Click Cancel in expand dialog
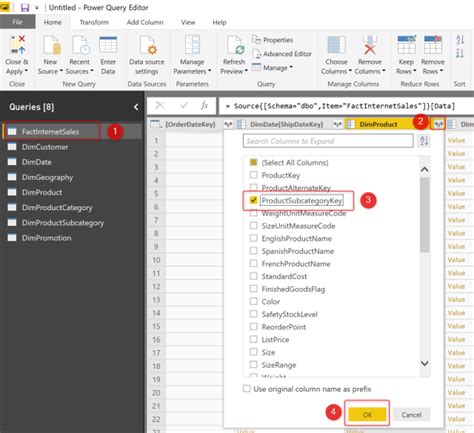Viewport: 474px width, 433px height. [x=411, y=414]
